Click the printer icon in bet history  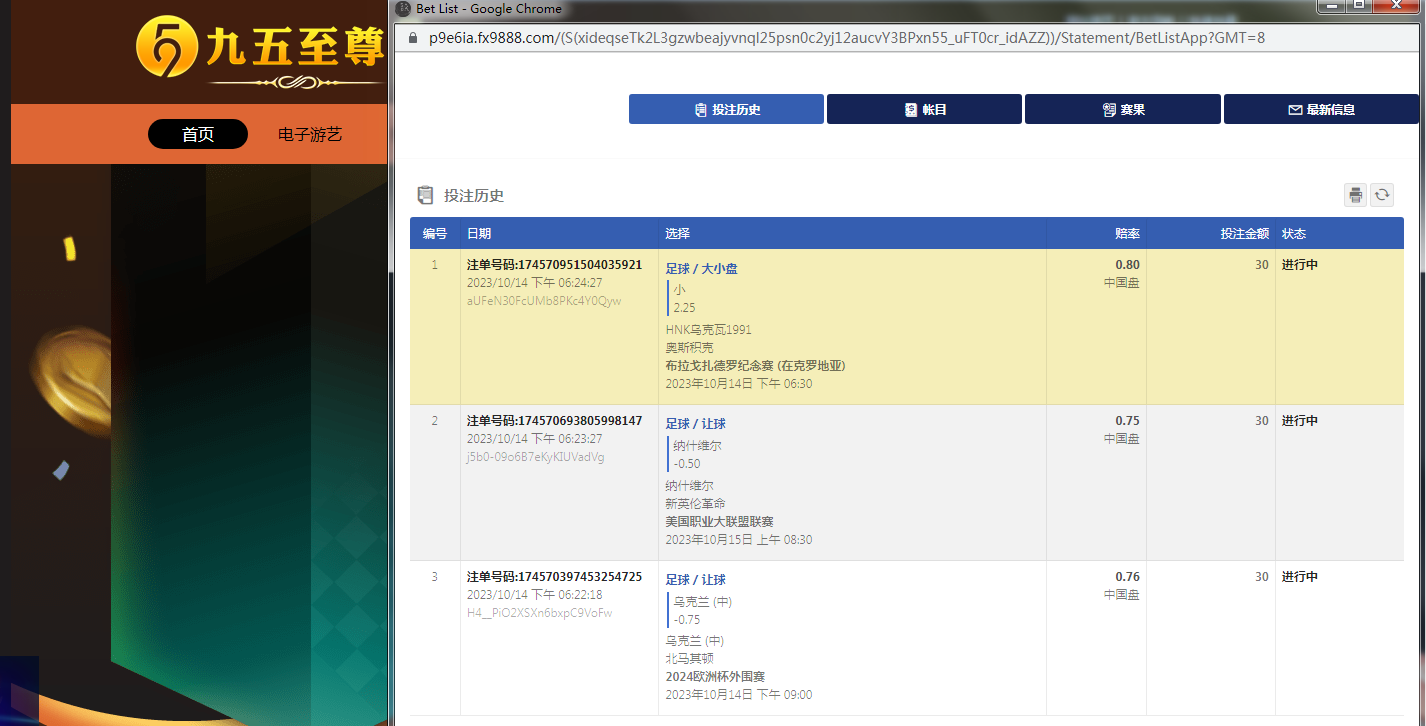pyautogui.click(x=1355, y=195)
